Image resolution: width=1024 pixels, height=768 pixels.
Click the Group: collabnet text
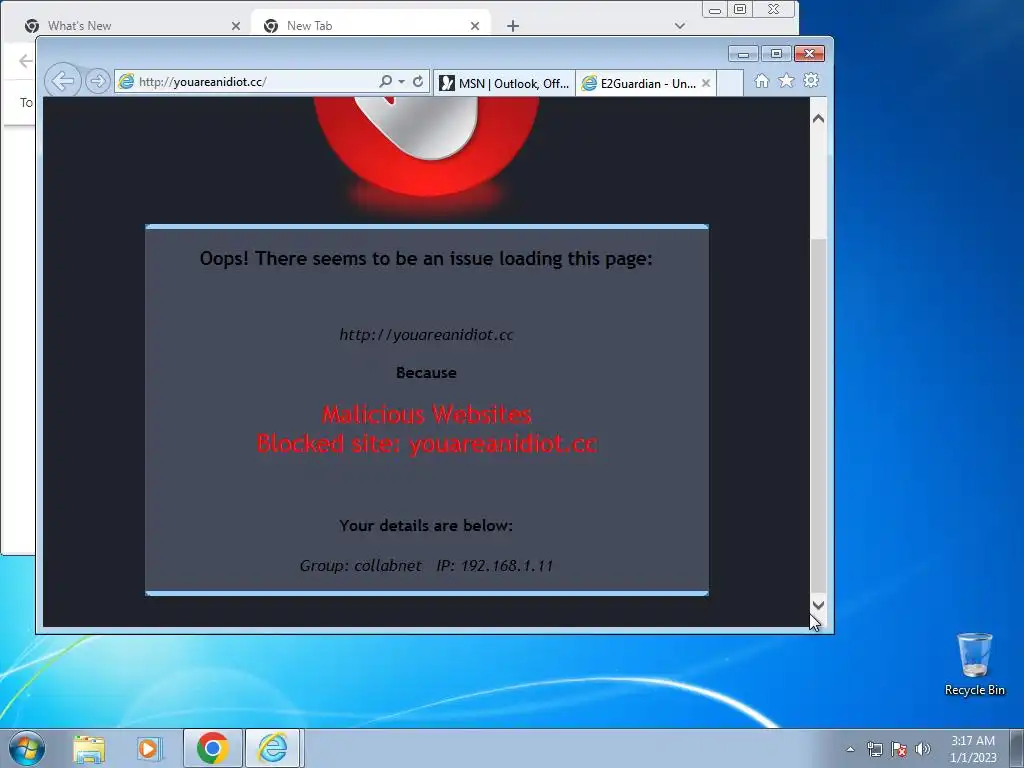(360, 566)
